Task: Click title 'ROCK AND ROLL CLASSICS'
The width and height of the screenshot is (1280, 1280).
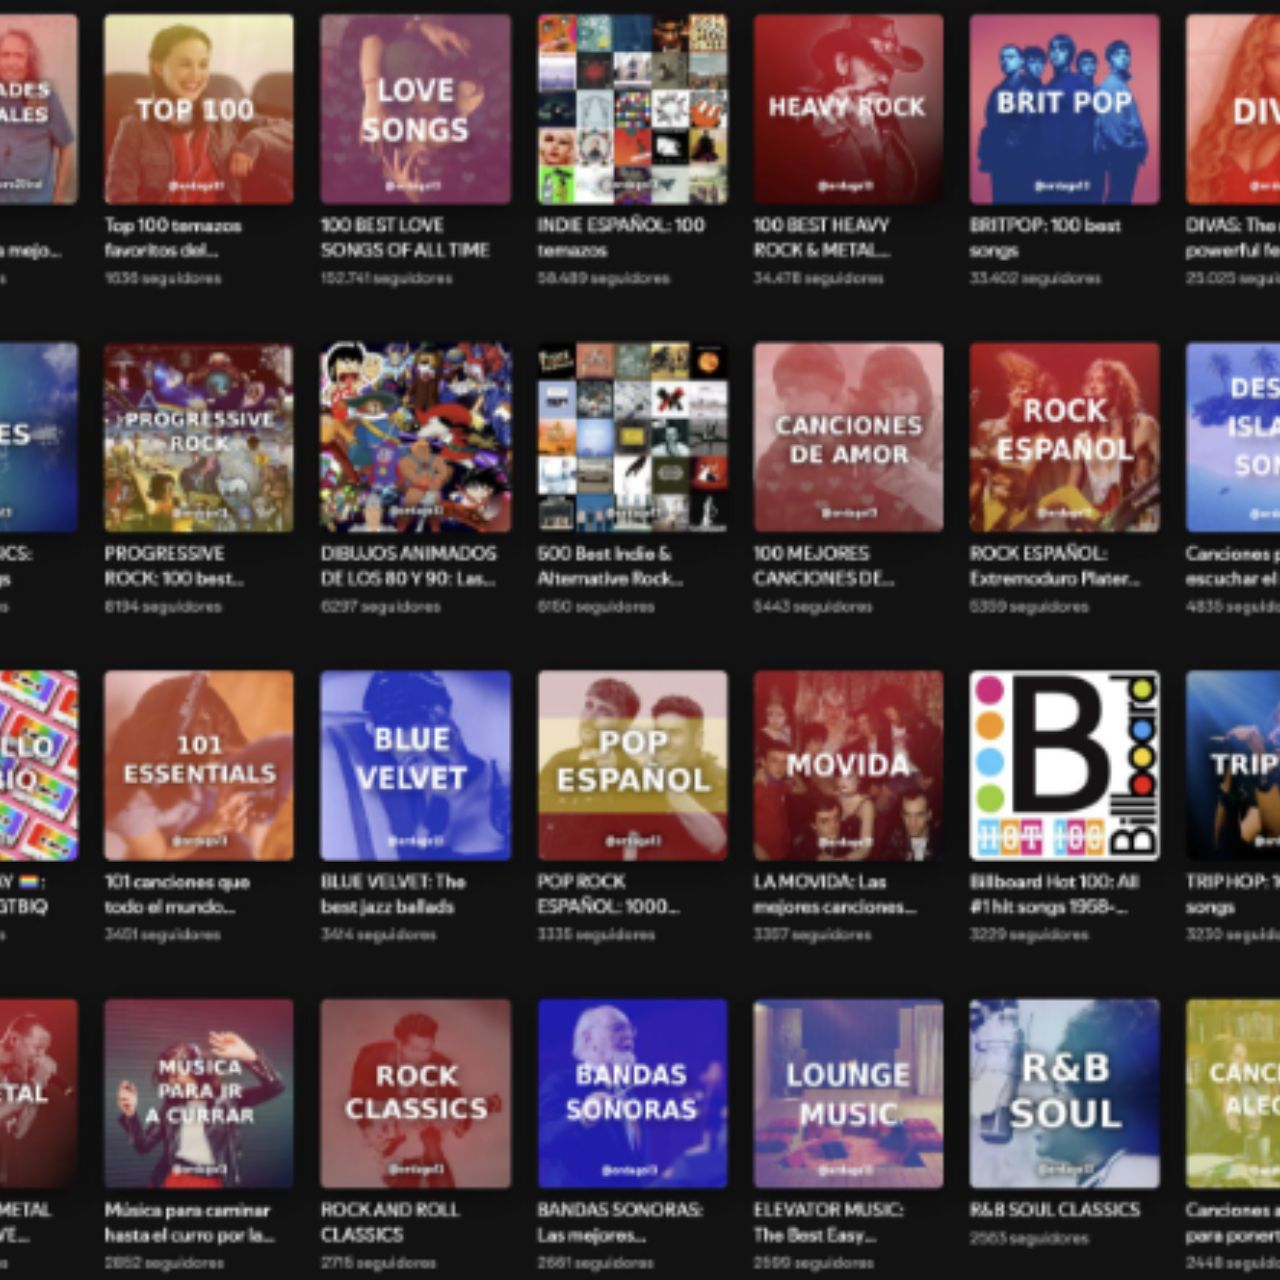Action: click(x=390, y=1222)
